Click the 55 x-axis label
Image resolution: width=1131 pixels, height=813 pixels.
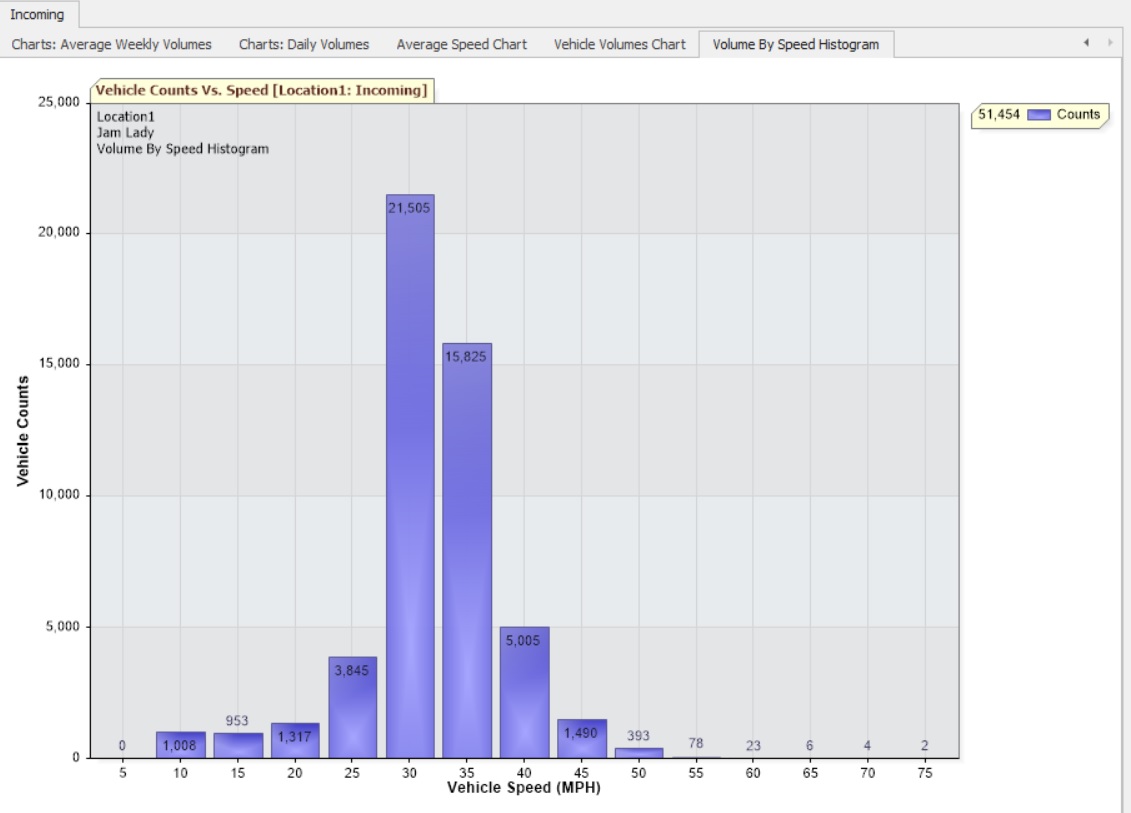click(695, 773)
